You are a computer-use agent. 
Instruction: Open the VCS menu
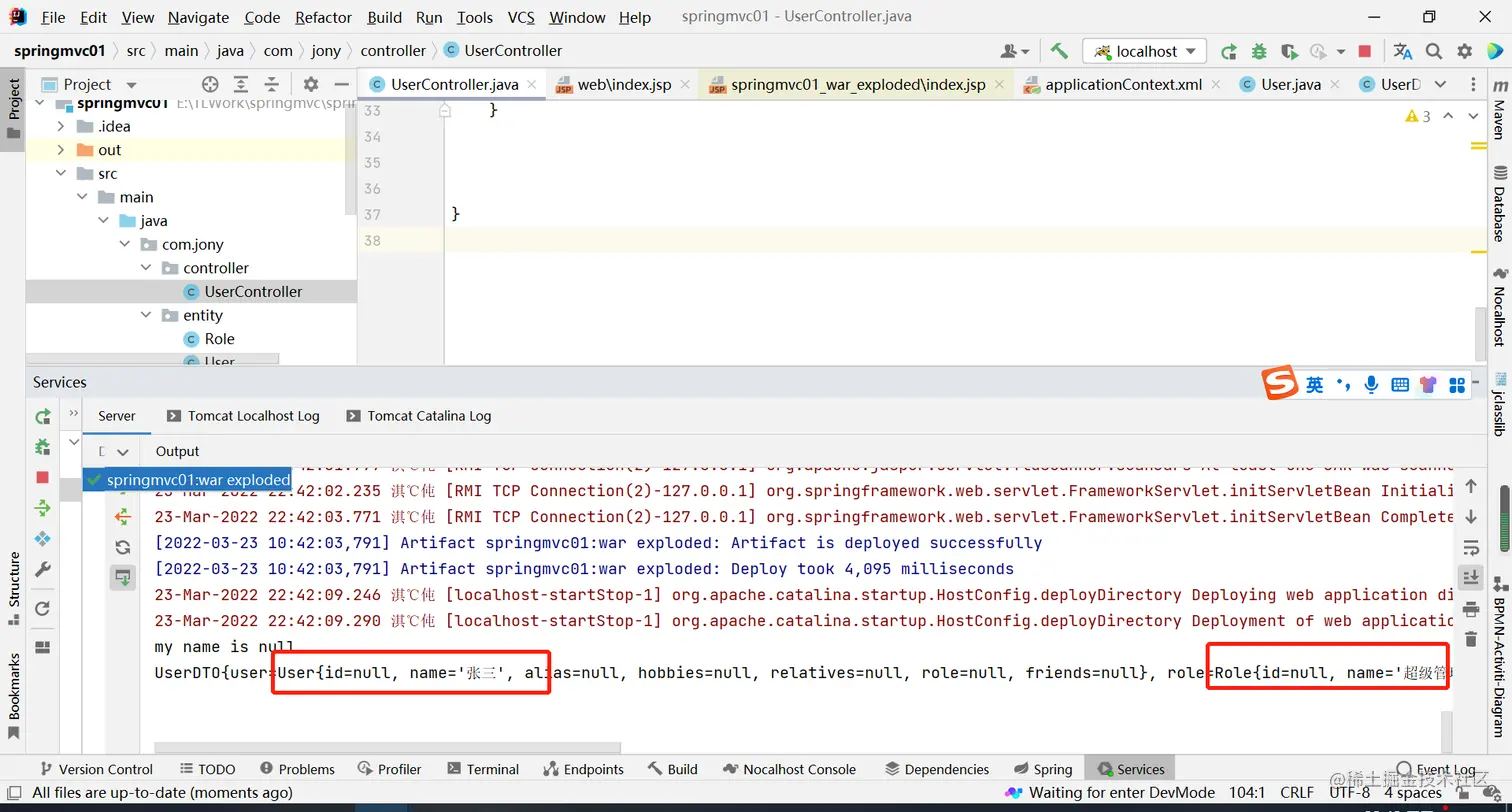pyautogui.click(x=521, y=17)
